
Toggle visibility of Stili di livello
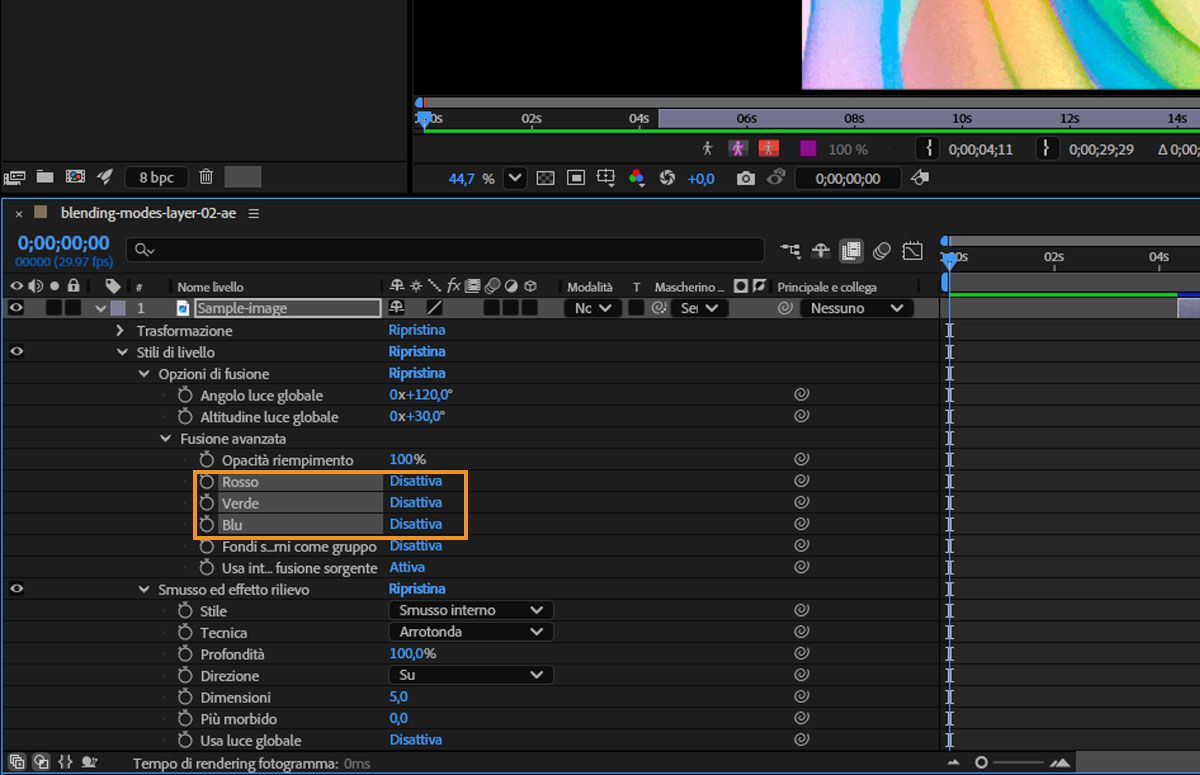click(x=16, y=352)
